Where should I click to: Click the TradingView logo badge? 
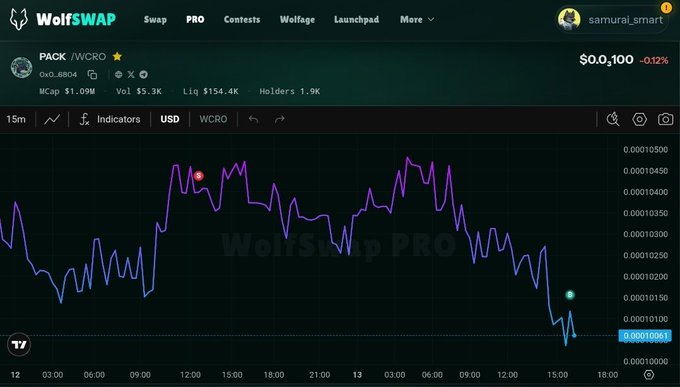pyautogui.click(x=19, y=345)
